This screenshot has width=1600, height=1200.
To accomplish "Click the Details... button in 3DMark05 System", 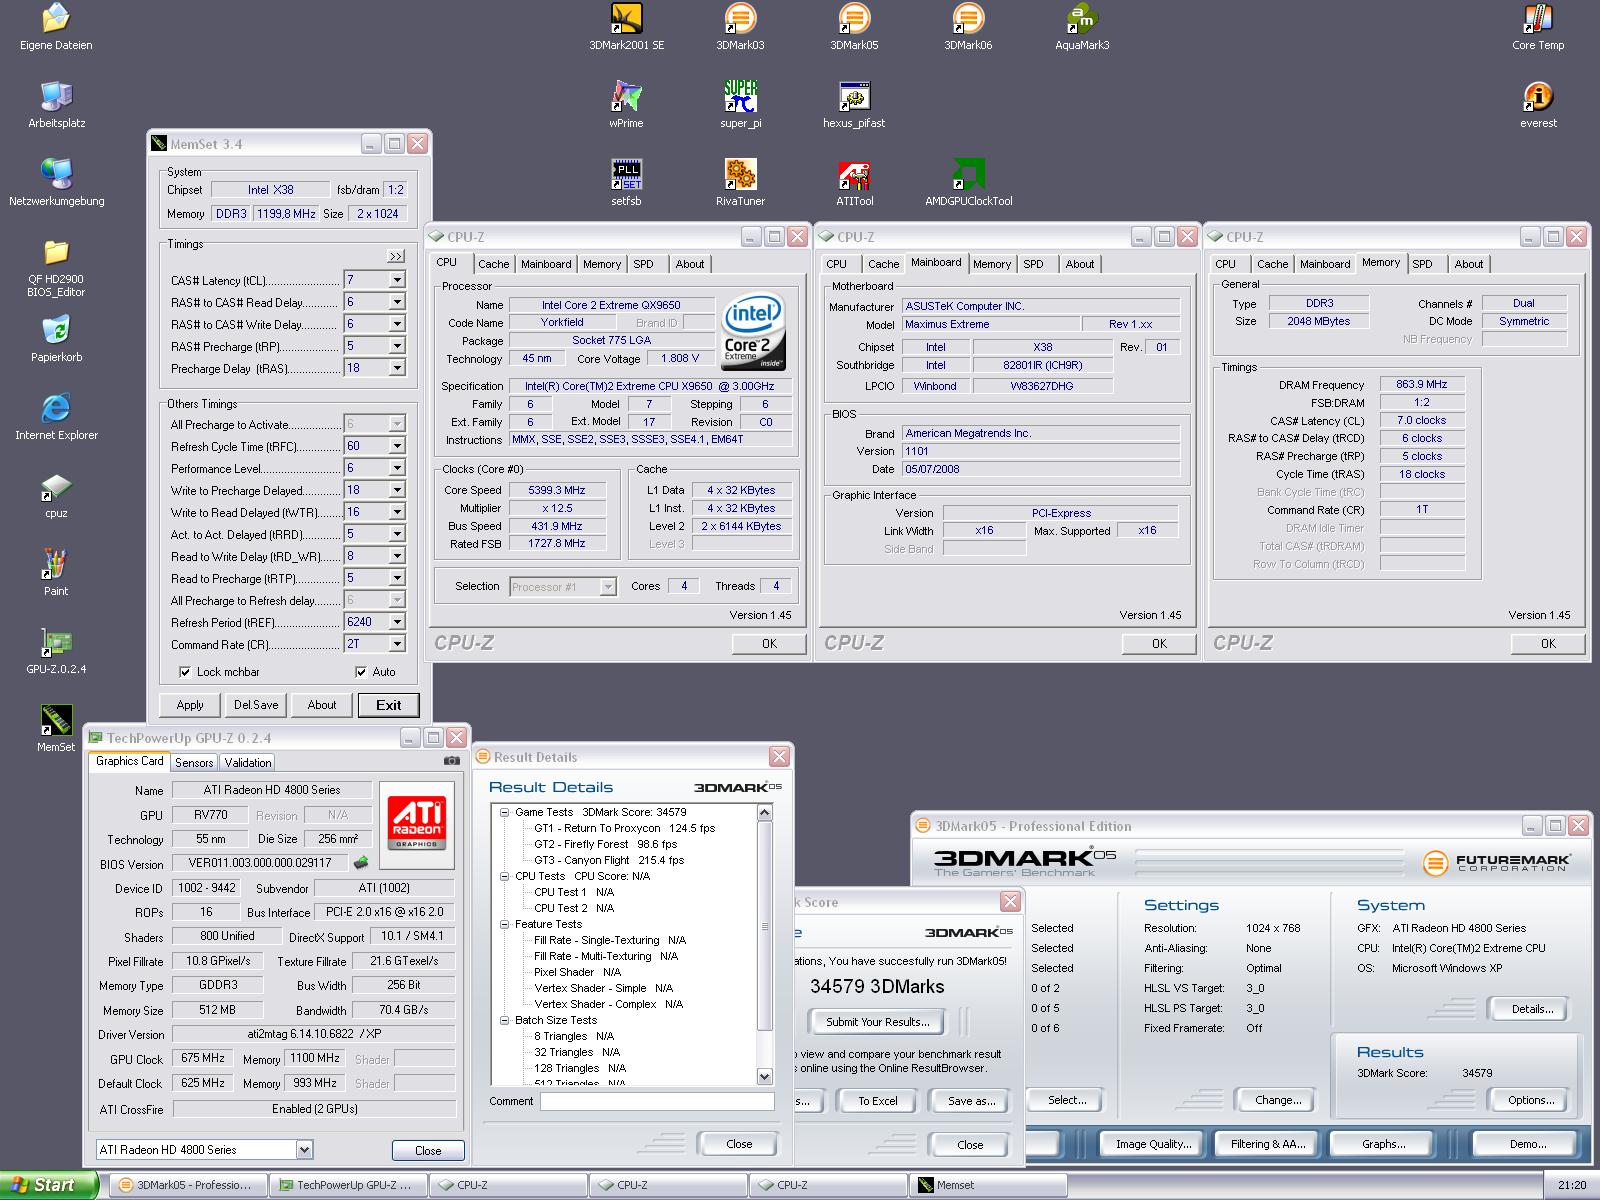I will 1532,1009.
